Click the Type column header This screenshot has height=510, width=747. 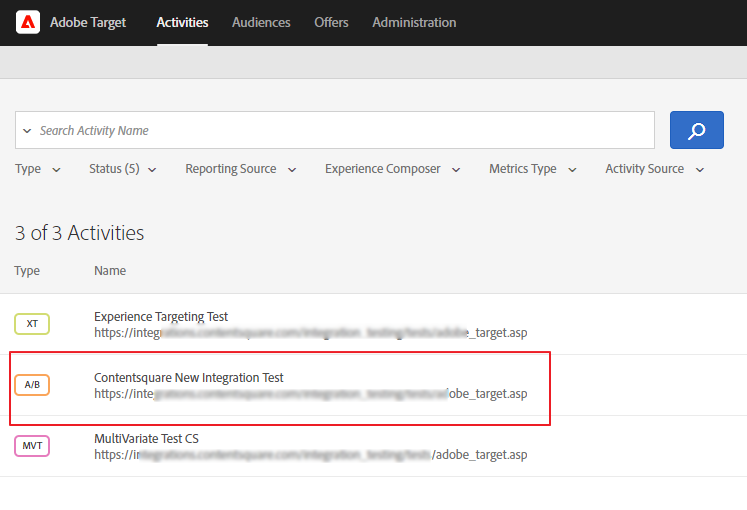27,270
